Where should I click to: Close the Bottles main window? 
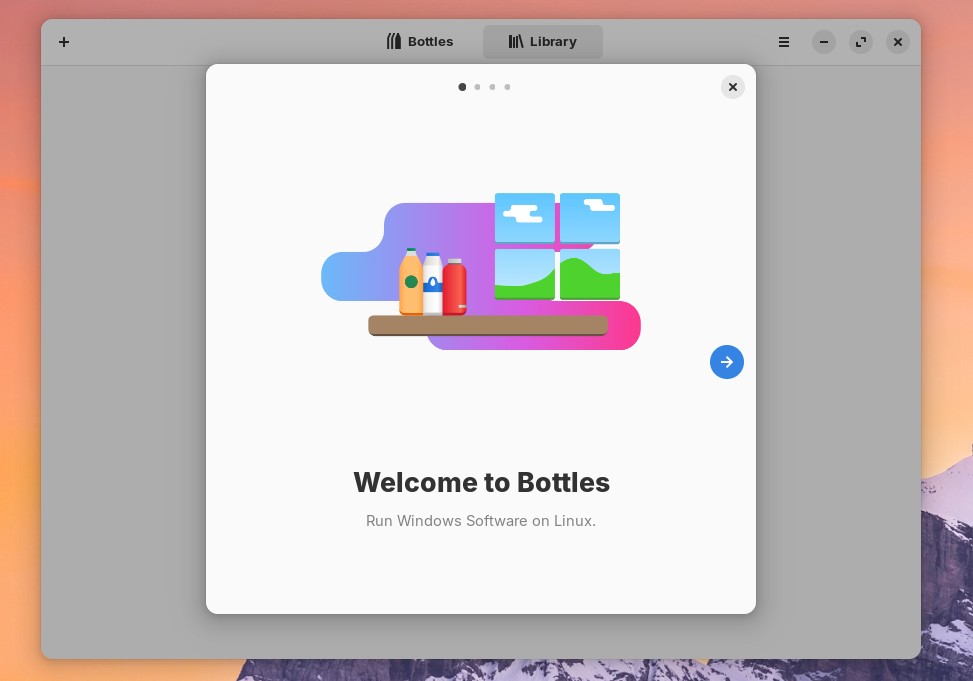[x=897, y=42]
